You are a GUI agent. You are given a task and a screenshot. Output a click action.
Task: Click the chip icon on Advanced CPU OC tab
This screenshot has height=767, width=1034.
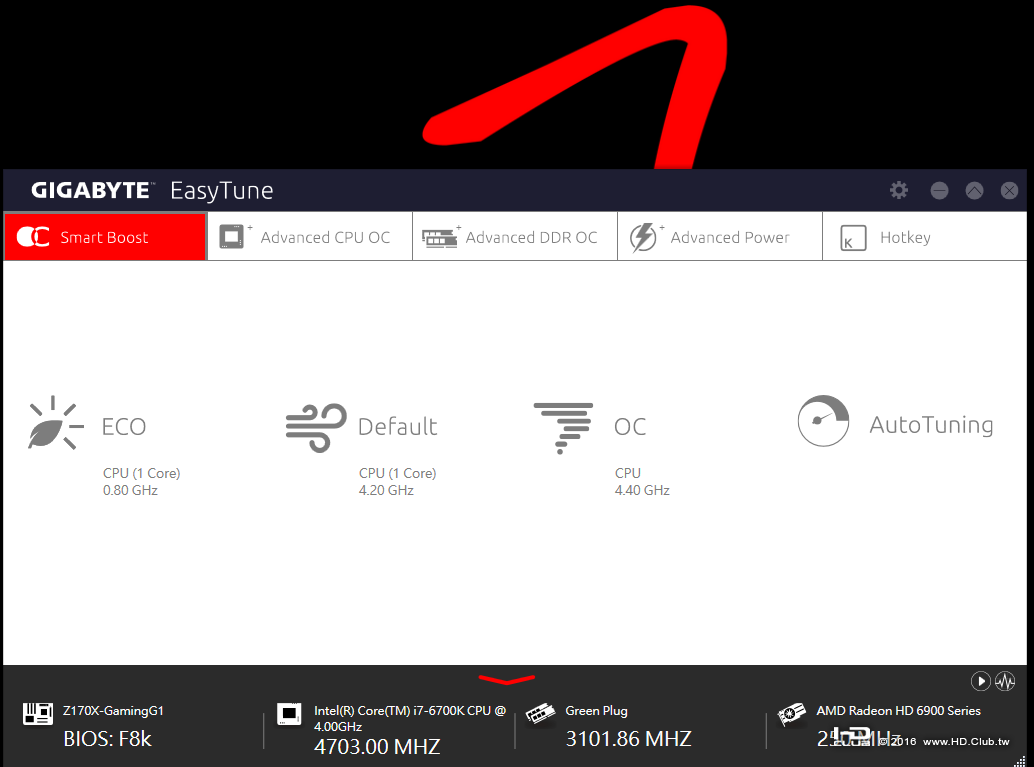coord(231,237)
